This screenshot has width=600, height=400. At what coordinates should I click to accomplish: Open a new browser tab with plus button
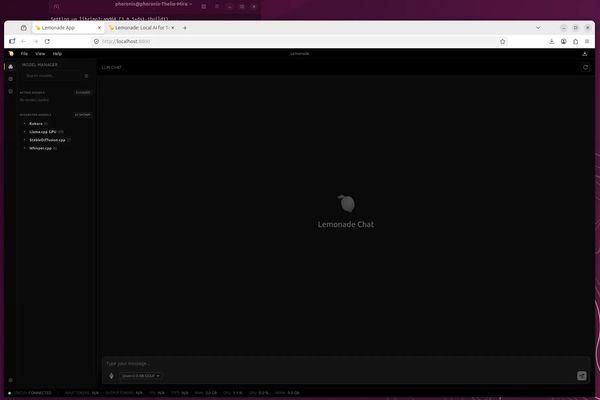(x=185, y=28)
